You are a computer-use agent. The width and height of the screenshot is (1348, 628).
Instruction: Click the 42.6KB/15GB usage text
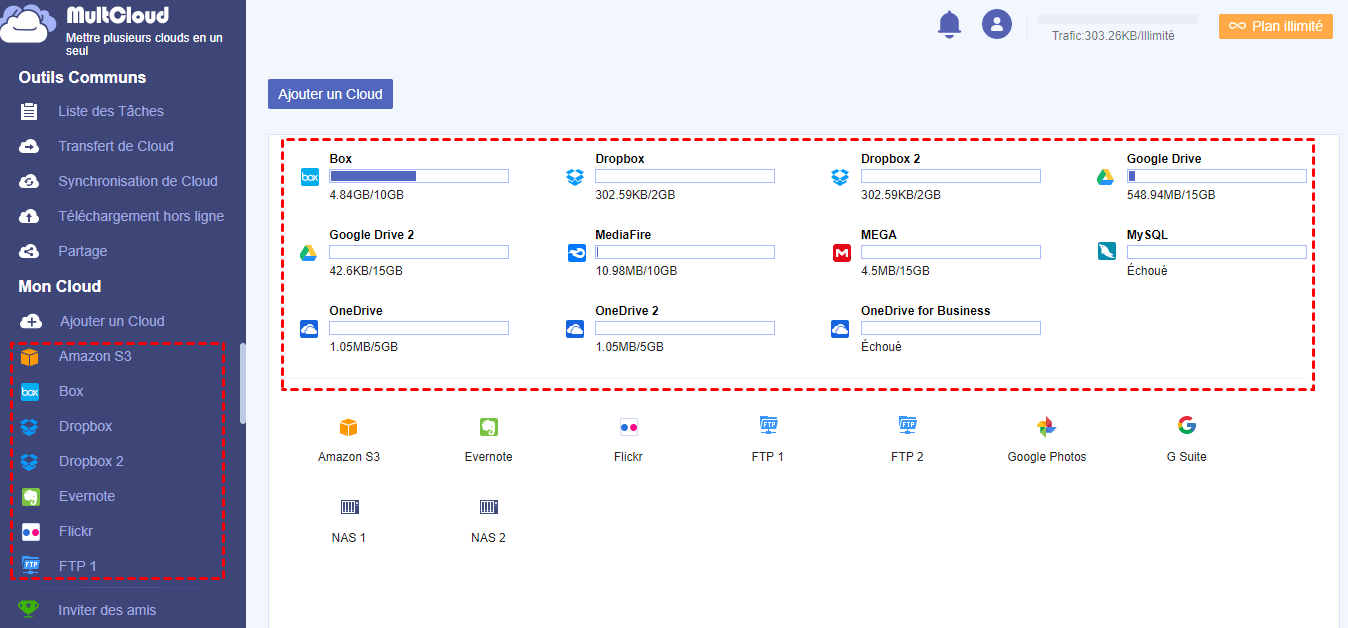366,271
